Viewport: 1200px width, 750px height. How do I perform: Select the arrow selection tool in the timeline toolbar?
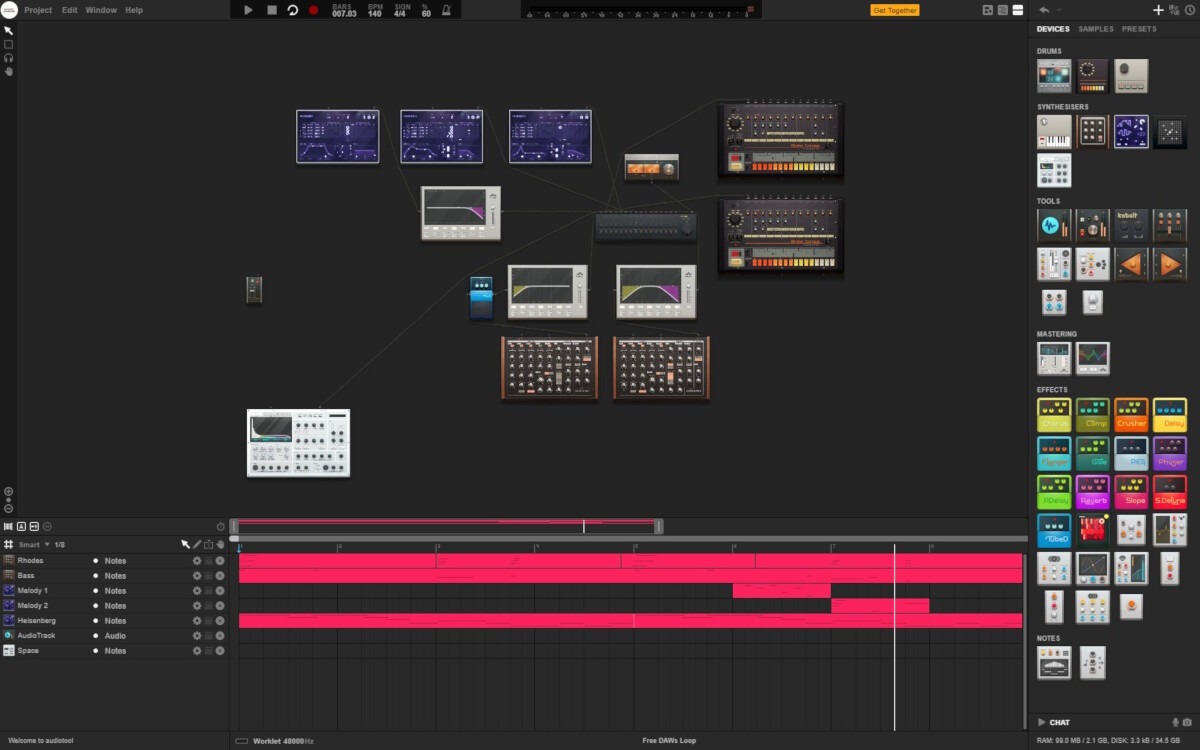(185, 544)
